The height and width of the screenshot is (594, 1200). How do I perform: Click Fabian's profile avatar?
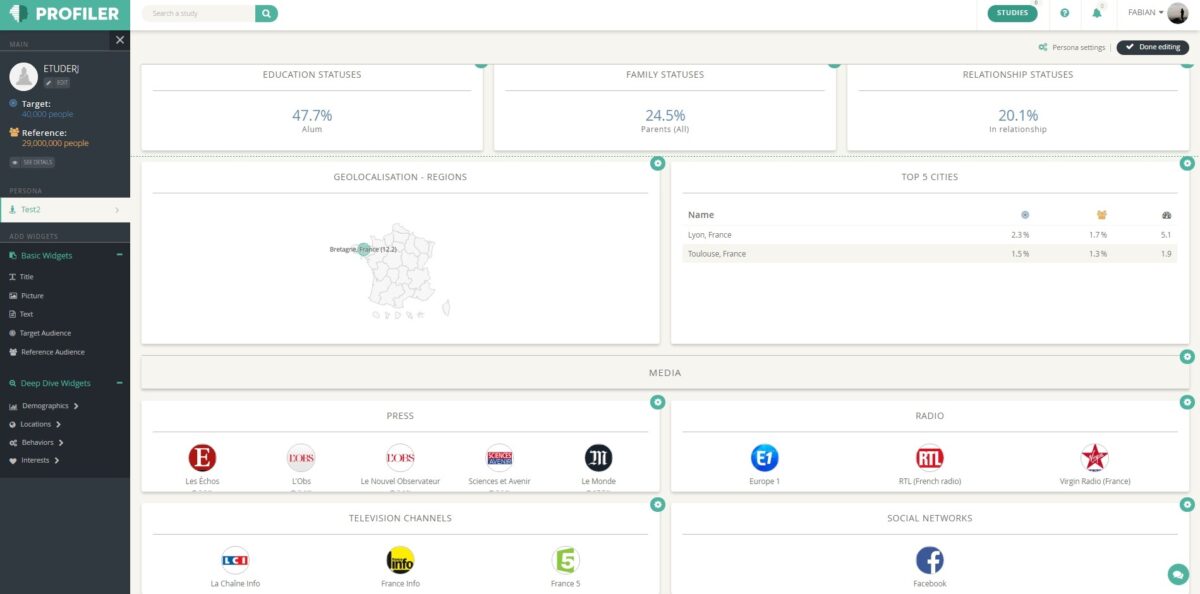pyautogui.click(x=1178, y=13)
